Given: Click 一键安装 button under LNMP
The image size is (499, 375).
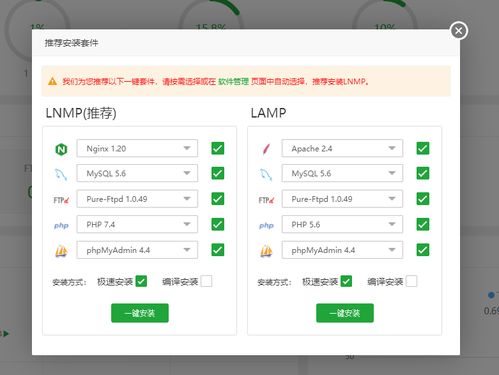Looking at the screenshot, I should click(x=140, y=313).
